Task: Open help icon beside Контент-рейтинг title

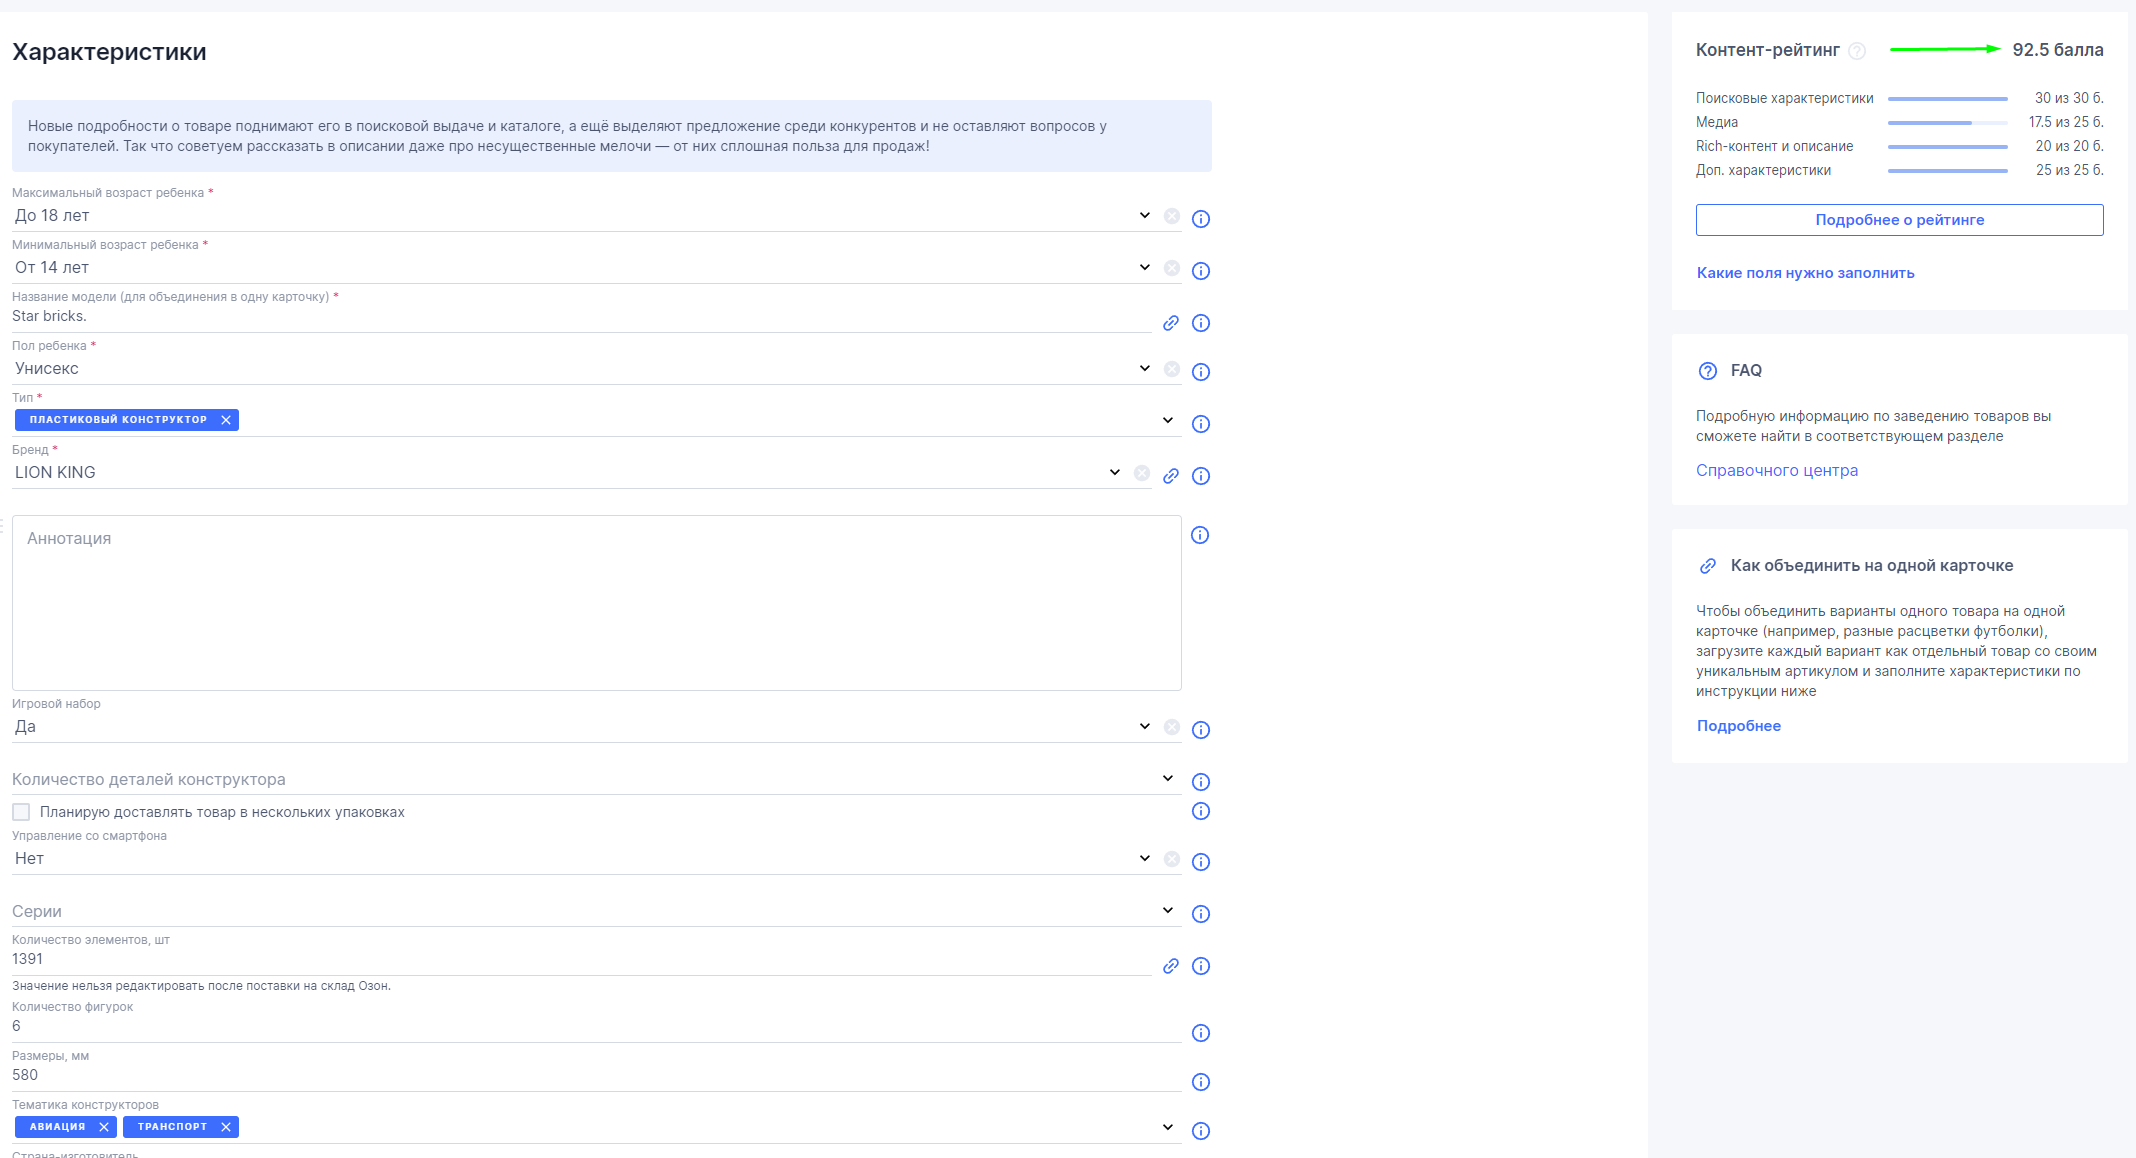Action: point(1857,51)
